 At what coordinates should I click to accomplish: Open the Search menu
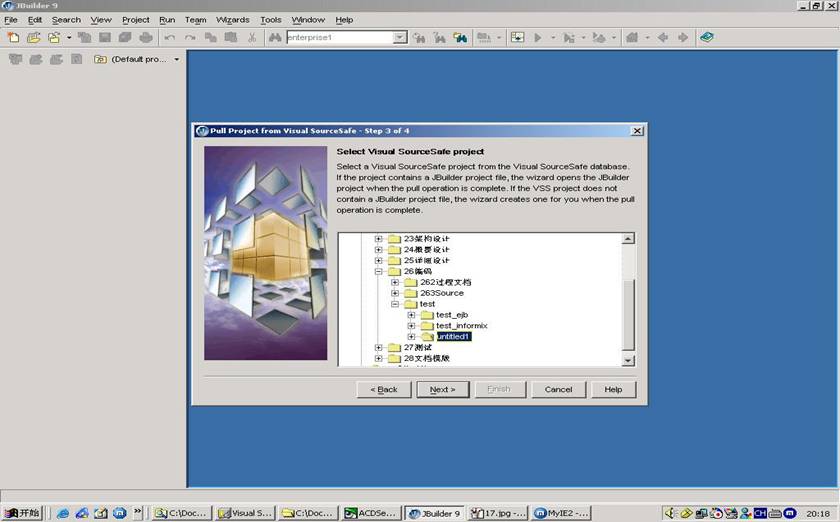coord(66,20)
